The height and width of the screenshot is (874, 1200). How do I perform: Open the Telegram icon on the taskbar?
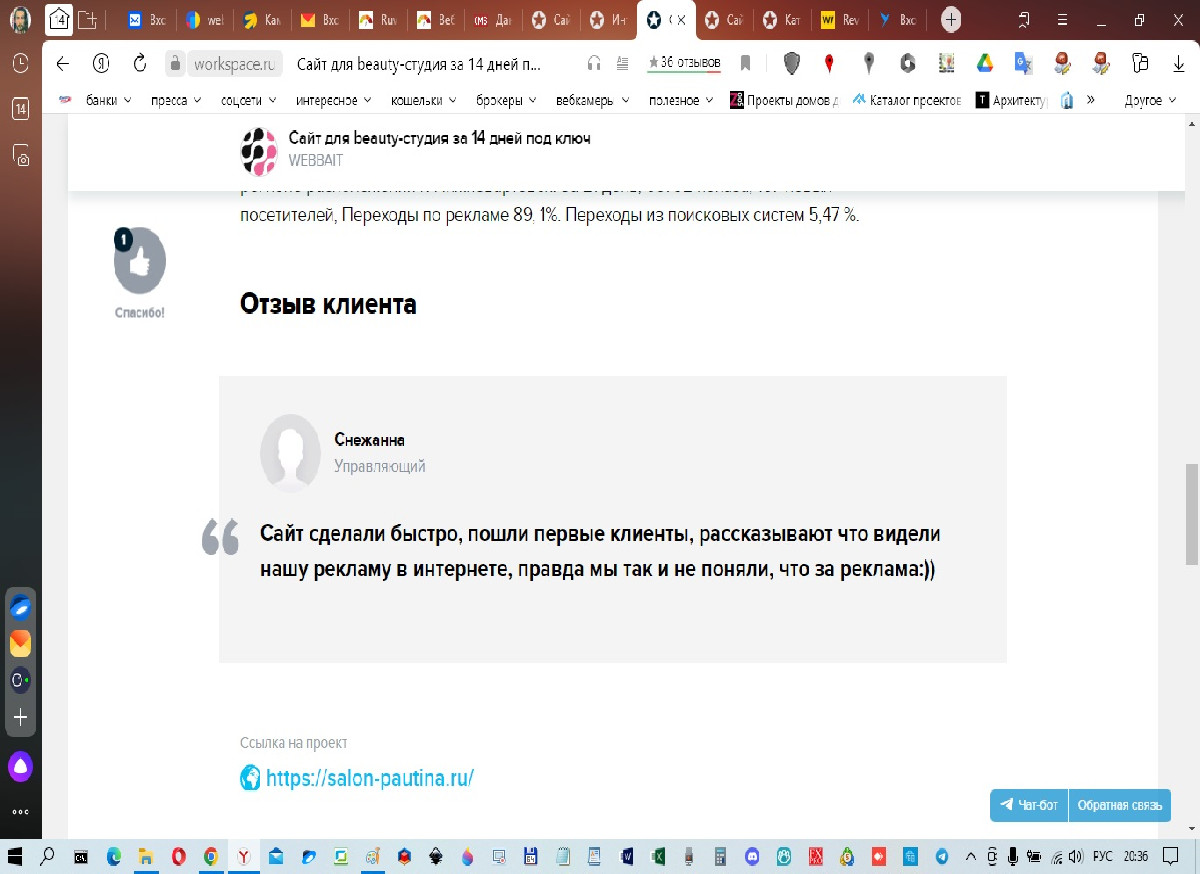[x=941, y=857]
